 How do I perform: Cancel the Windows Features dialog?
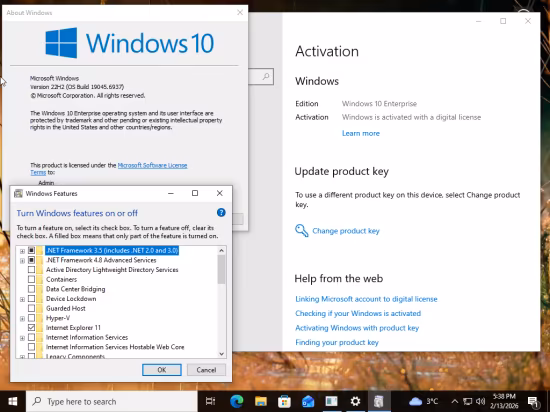pyautogui.click(x=206, y=370)
